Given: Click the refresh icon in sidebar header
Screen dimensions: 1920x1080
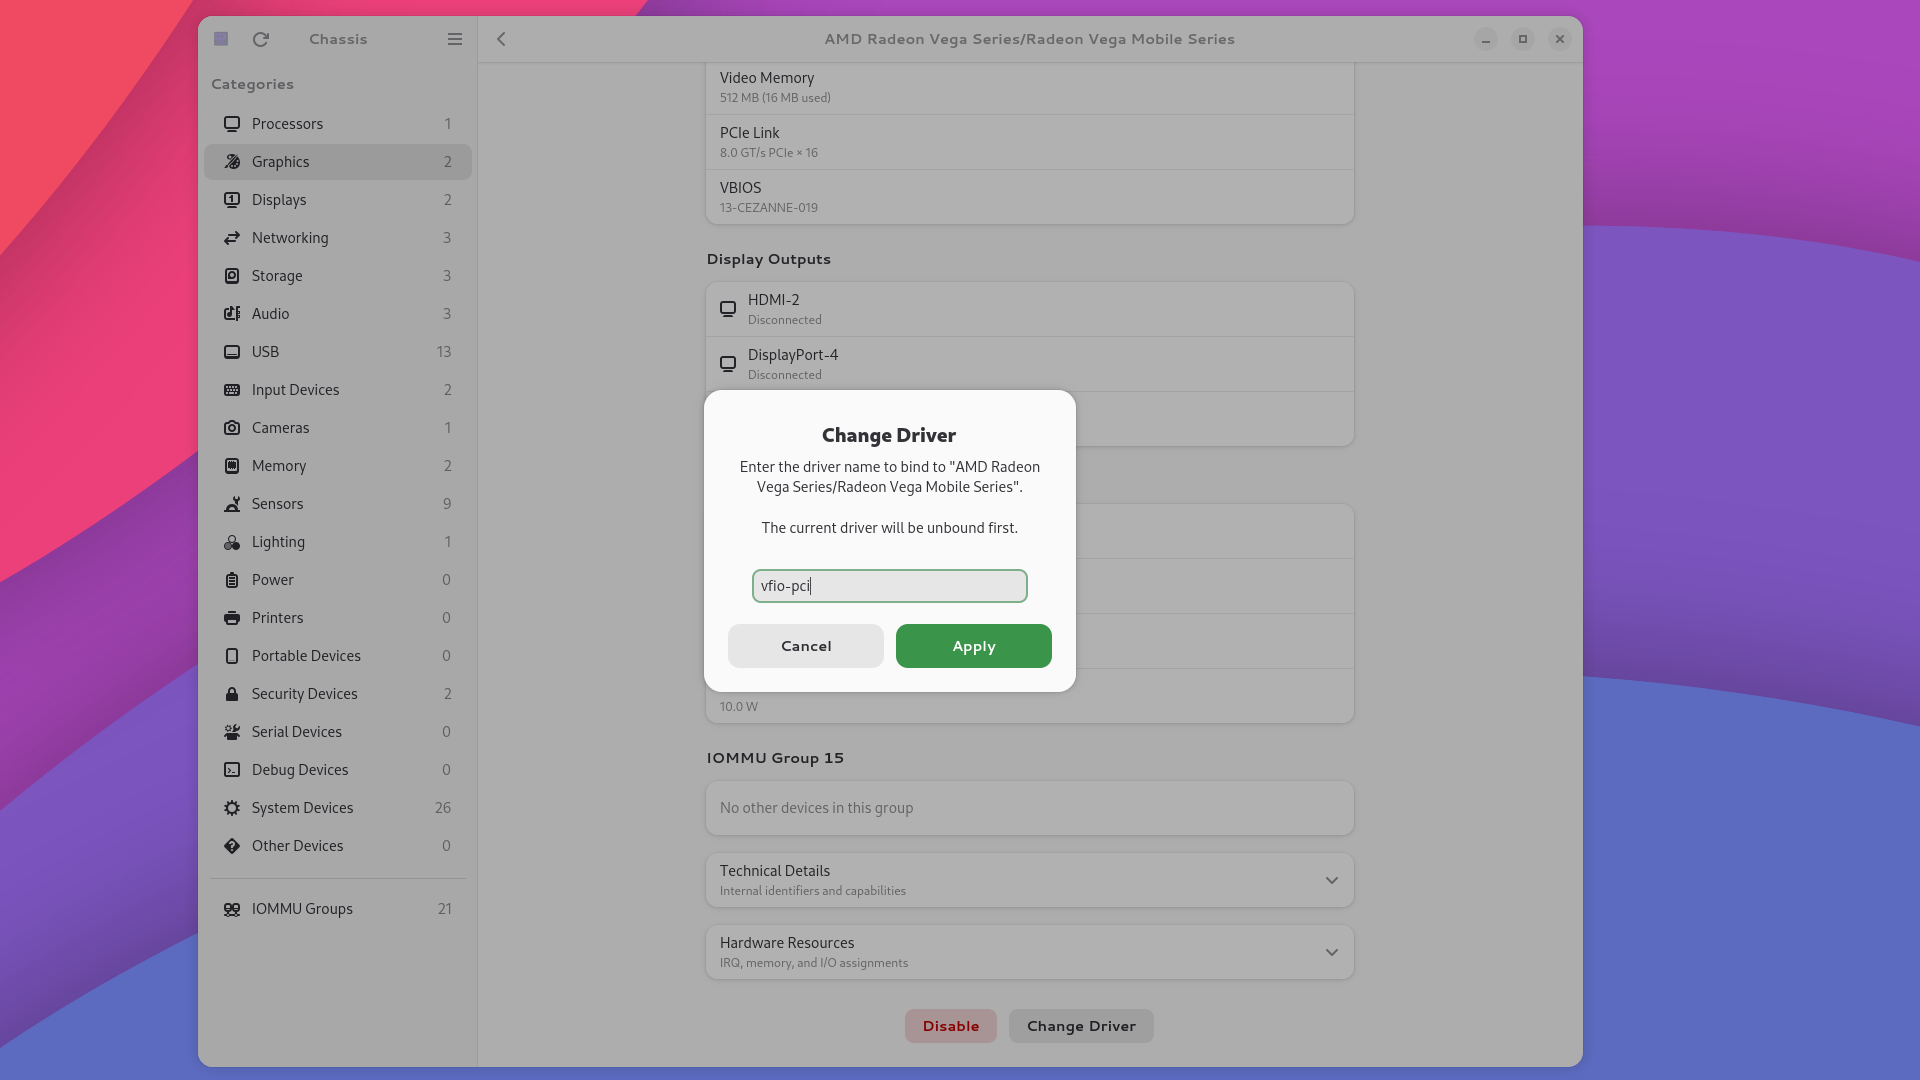Looking at the screenshot, I should pyautogui.click(x=261, y=39).
